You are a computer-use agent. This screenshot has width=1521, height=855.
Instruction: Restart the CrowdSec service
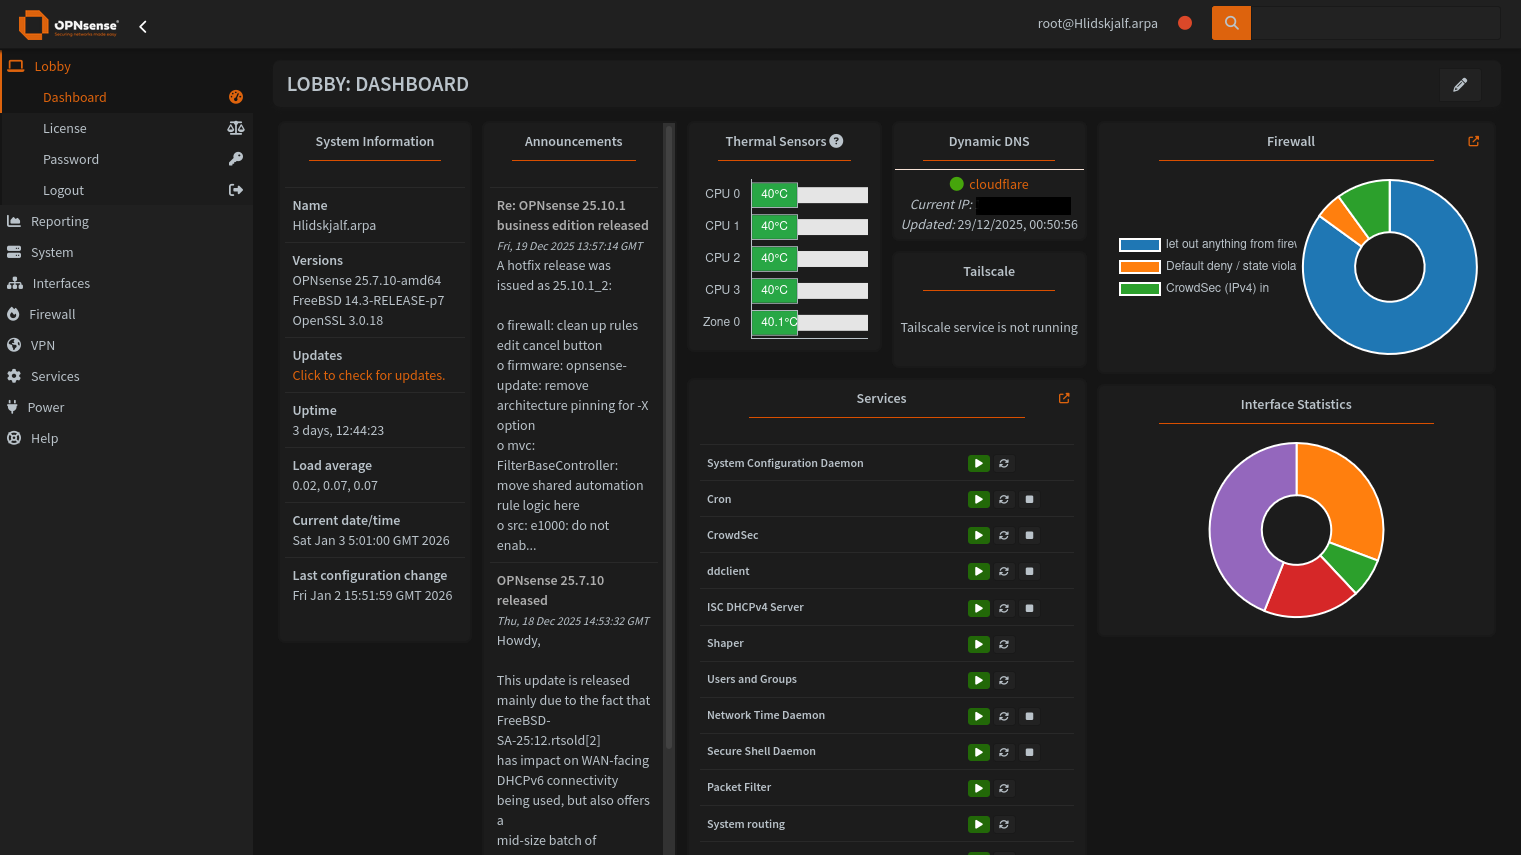(x=1004, y=536)
